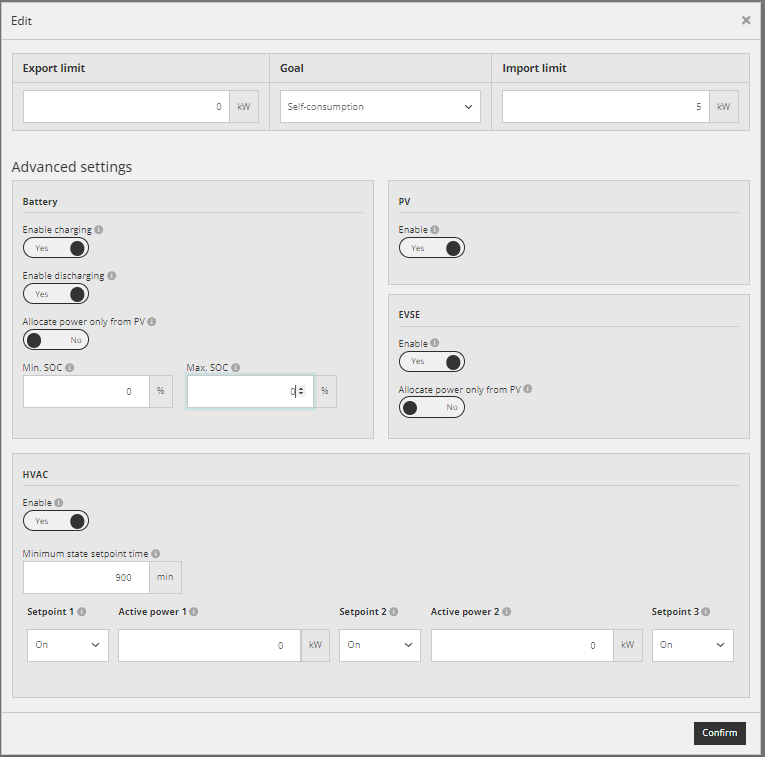Click the min unit label
765x757 pixels.
pyautogui.click(x=165, y=578)
